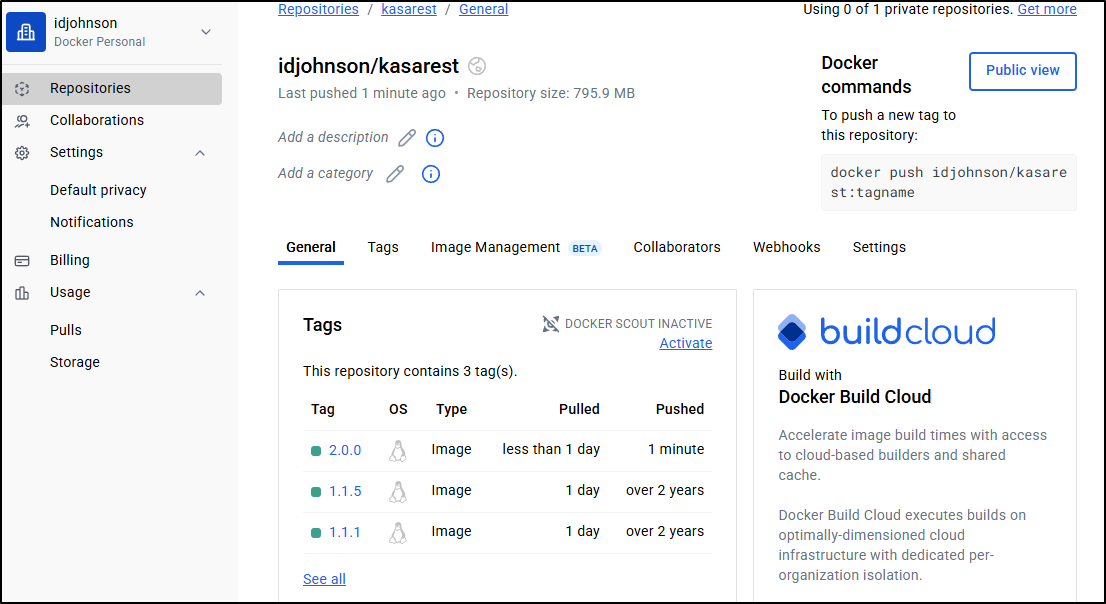Collapse the Settings section chevron

[200, 152]
